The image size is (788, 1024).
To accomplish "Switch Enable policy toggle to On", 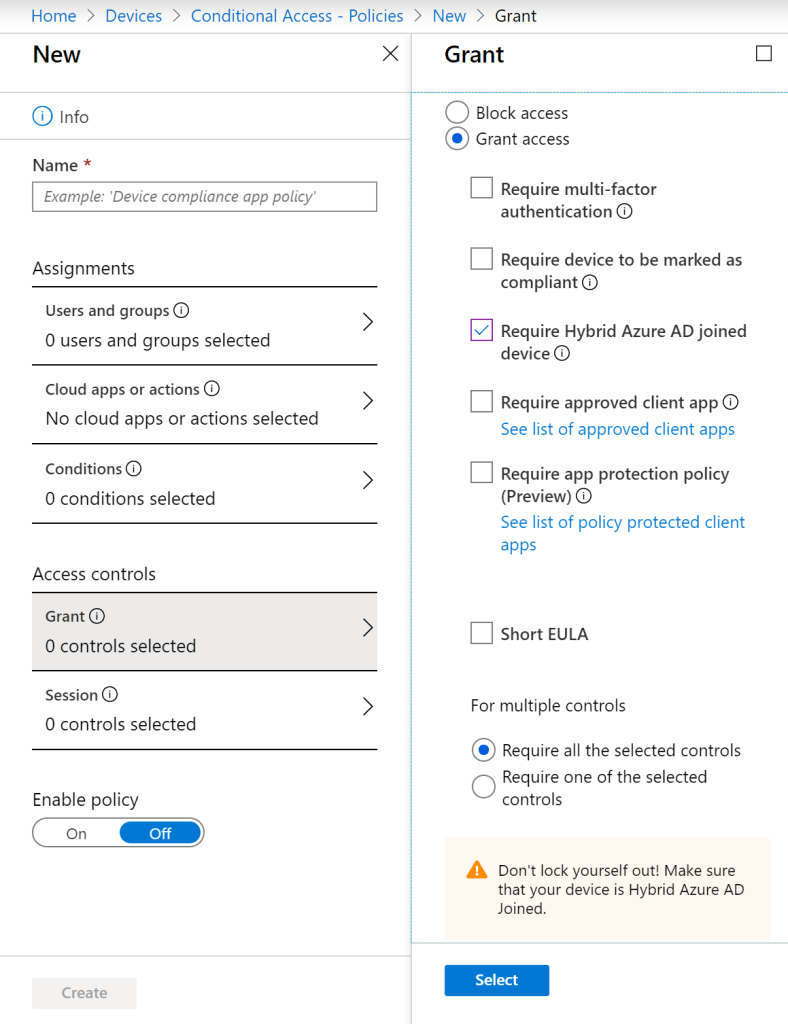I will 77,833.
